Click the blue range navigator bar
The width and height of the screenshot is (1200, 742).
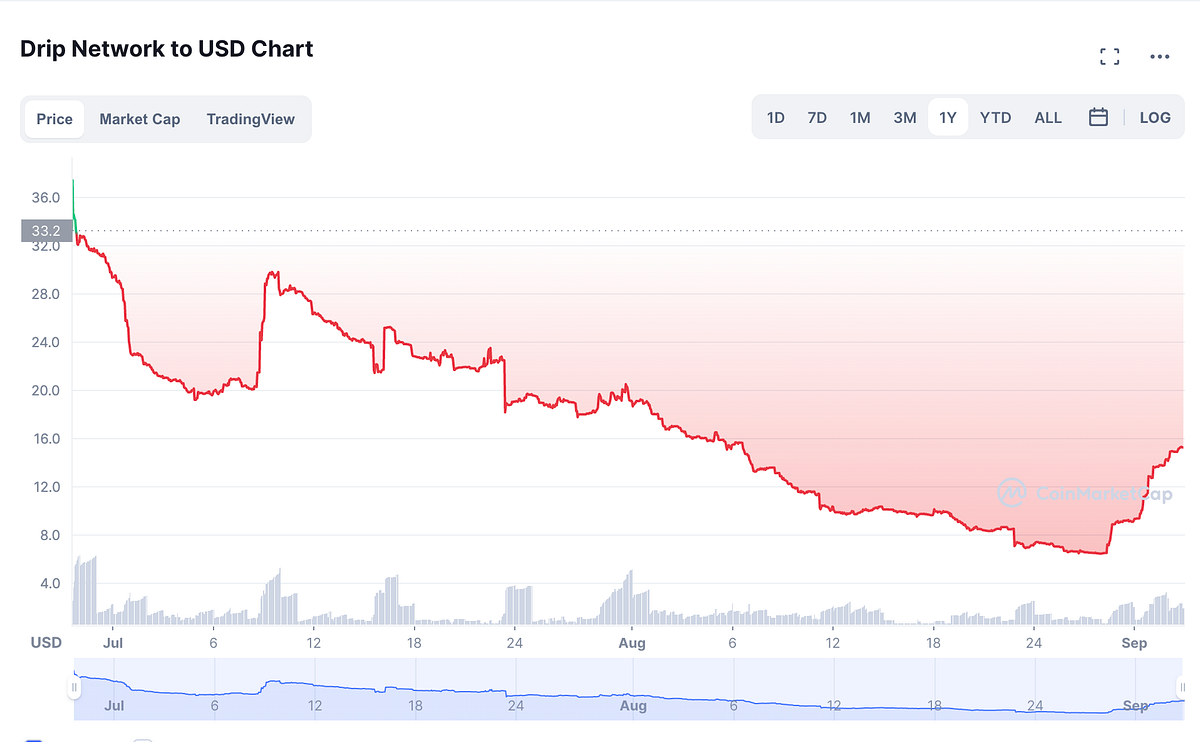[x=630, y=690]
